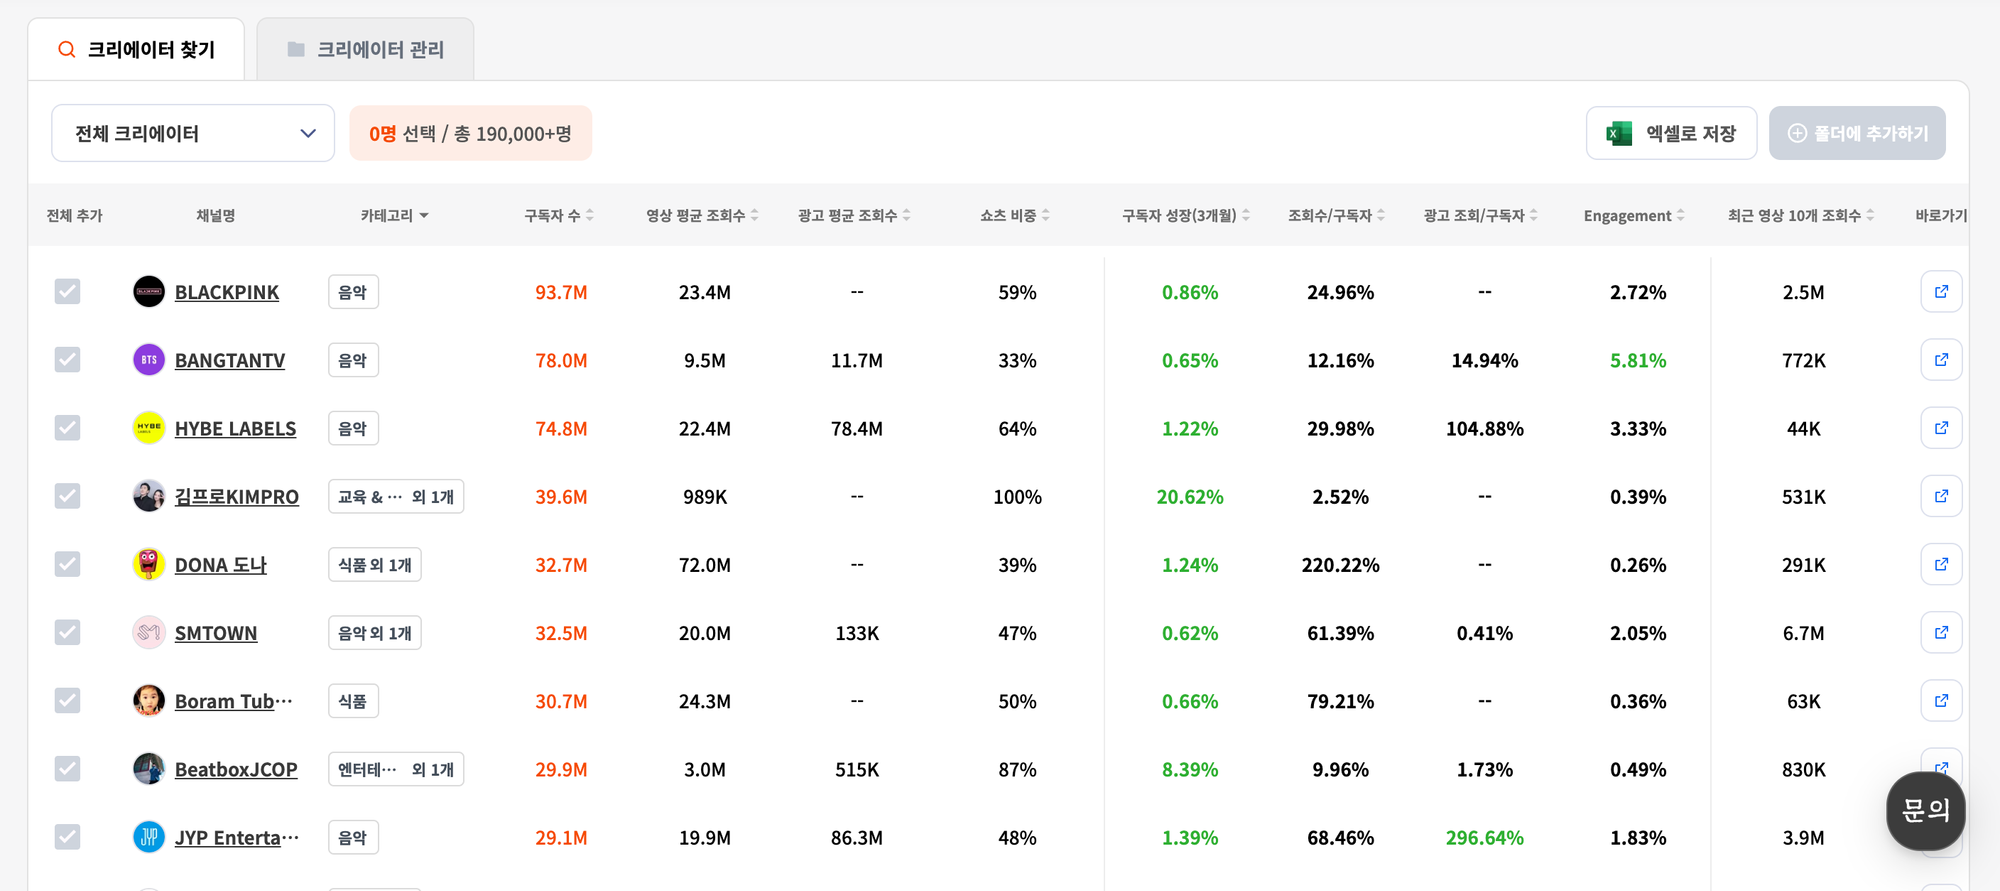Sort by 광고 평균 조회수 column
The height and width of the screenshot is (891, 2000).
pyautogui.click(x=854, y=215)
